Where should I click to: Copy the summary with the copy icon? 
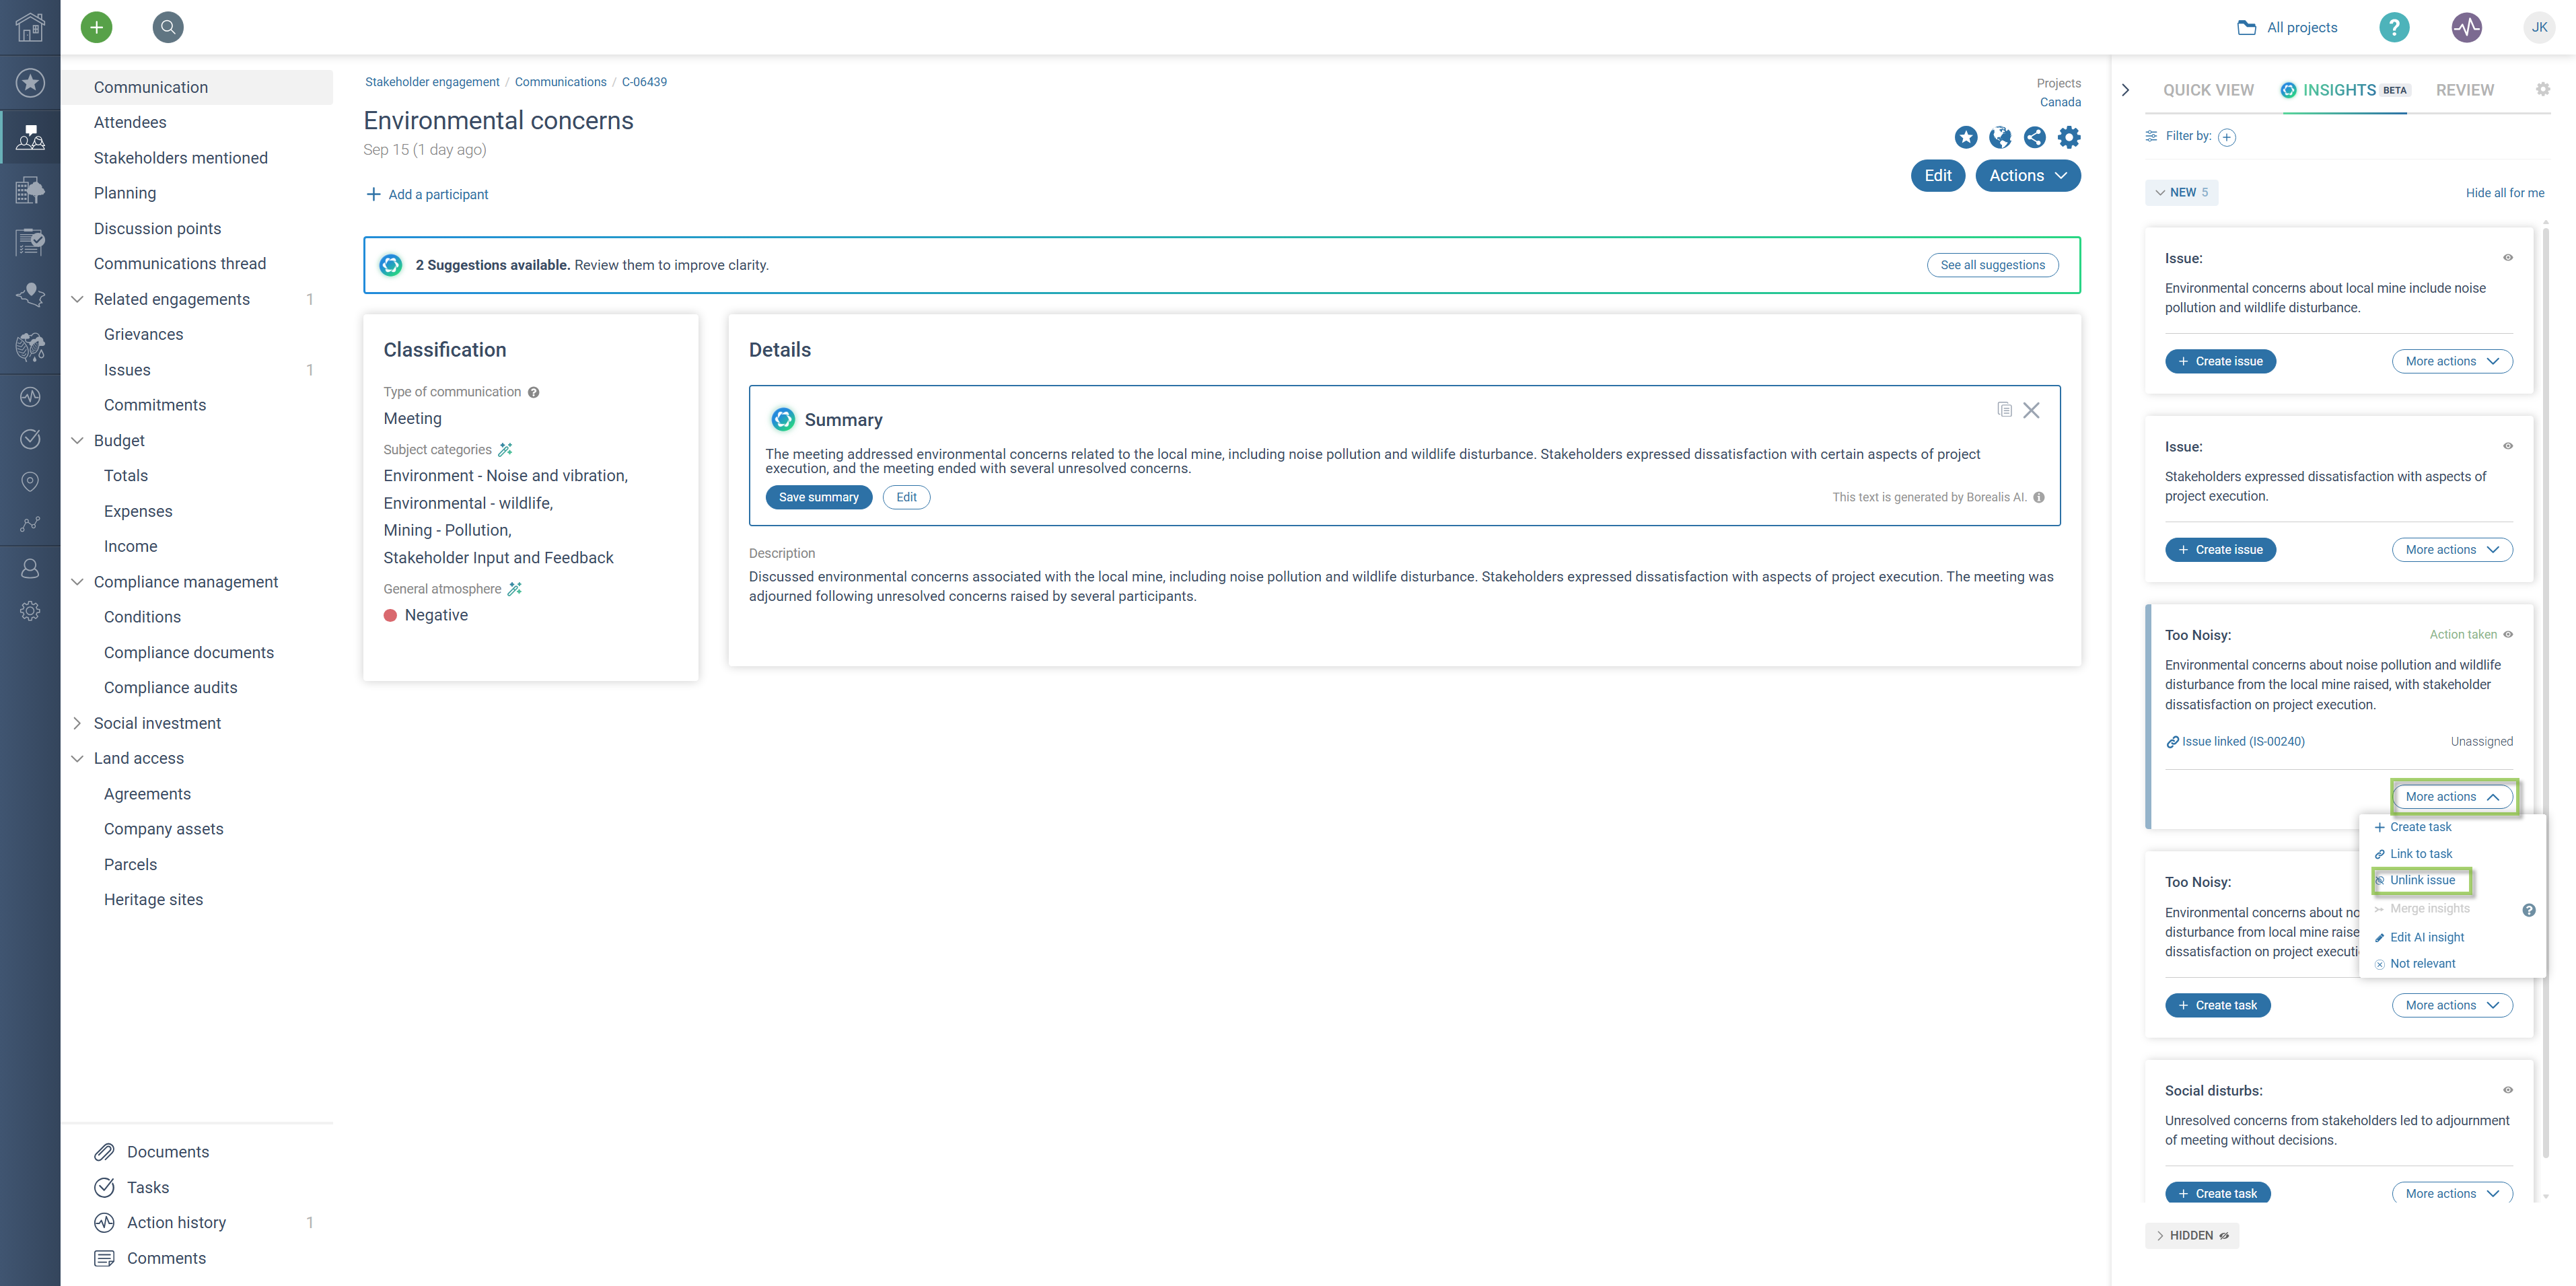tap(2004, 409)
